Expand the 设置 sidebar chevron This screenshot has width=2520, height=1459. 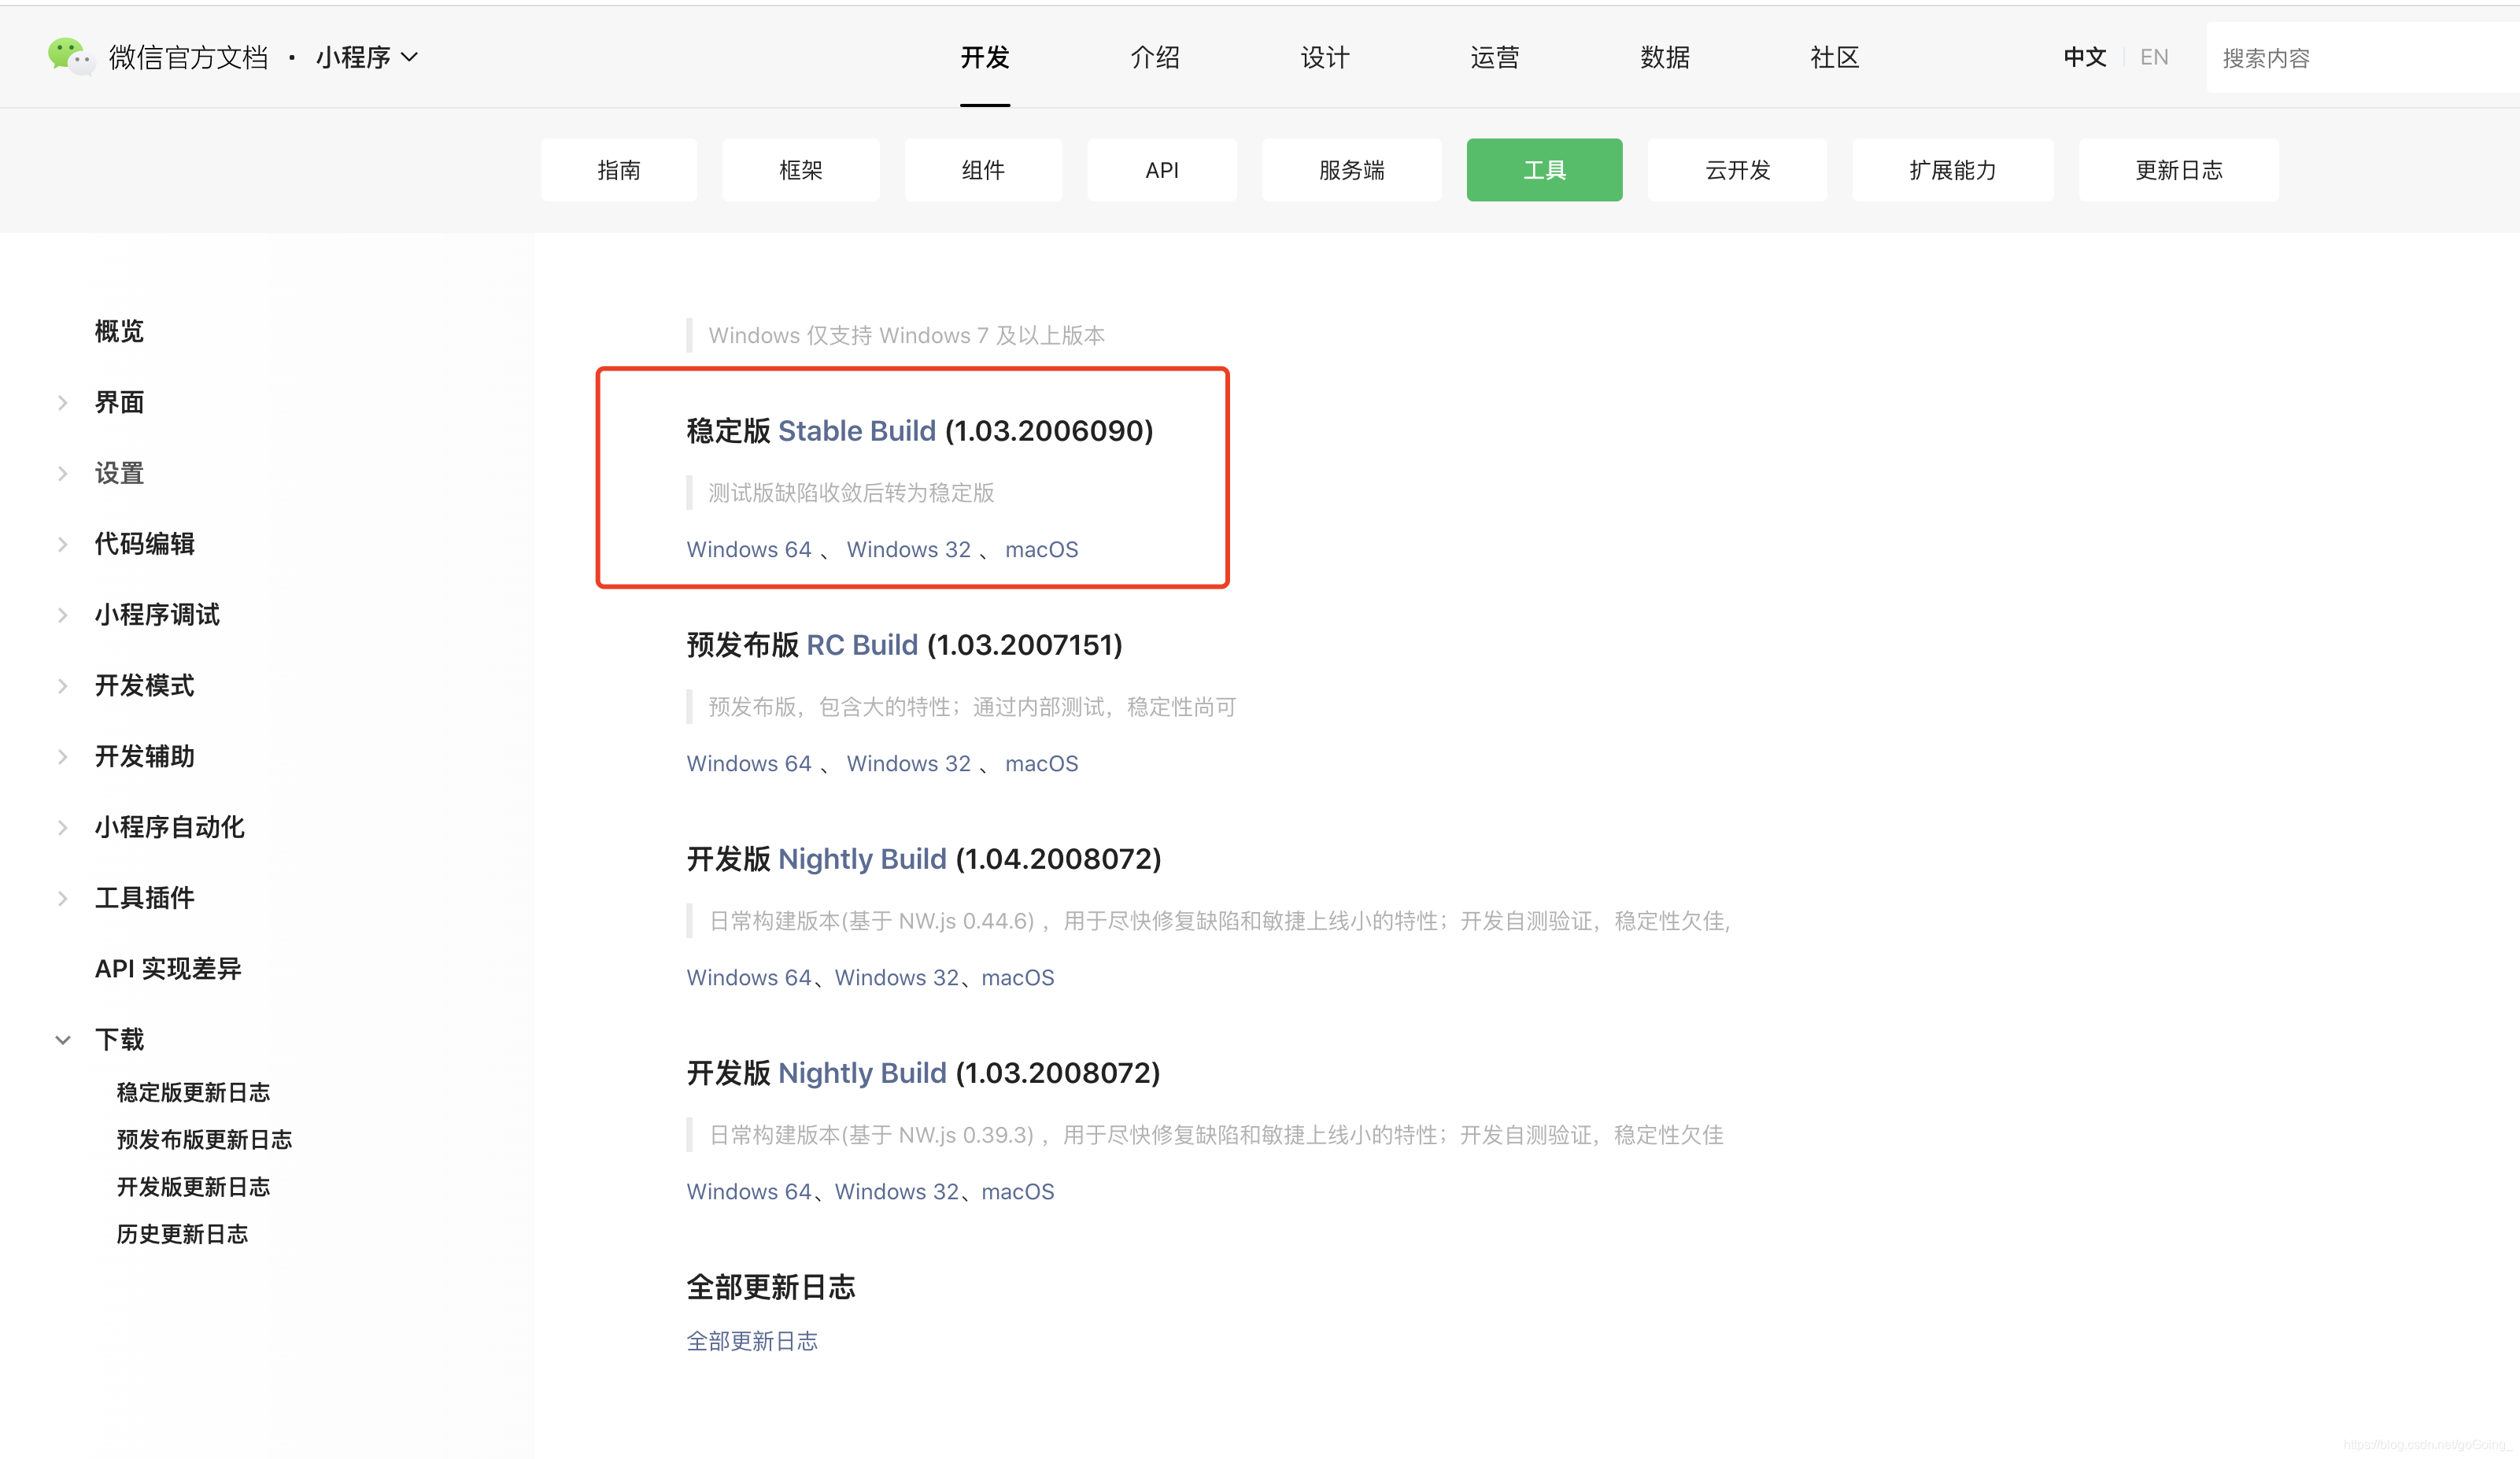63,473
